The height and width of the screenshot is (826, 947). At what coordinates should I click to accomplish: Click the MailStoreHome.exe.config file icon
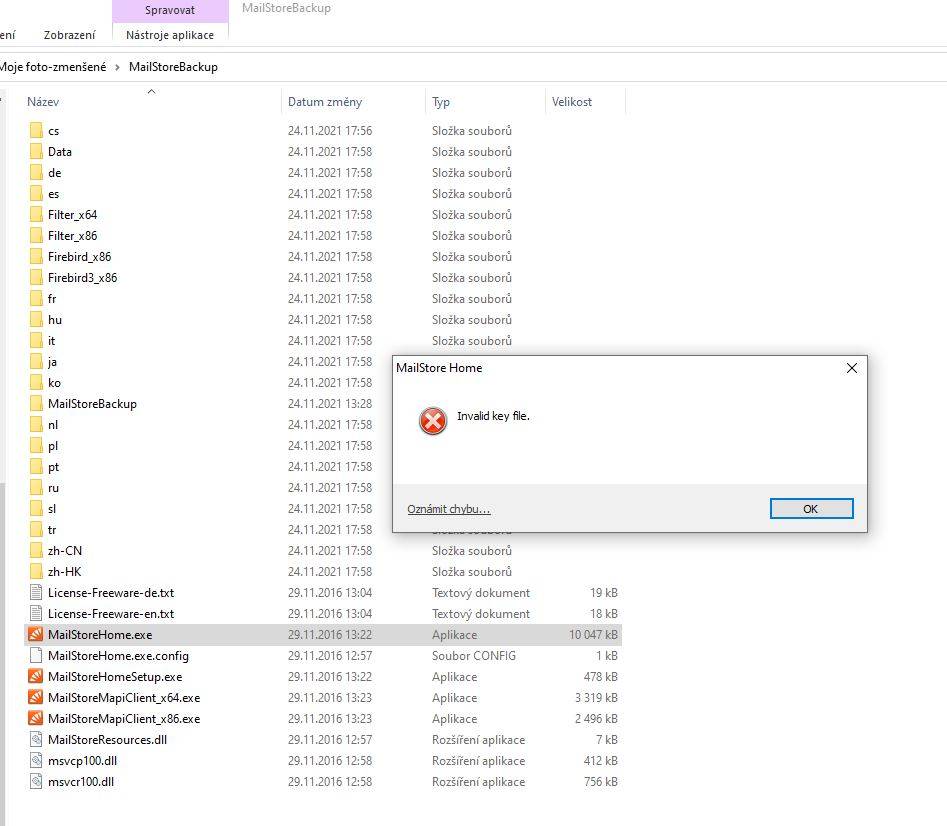tap(36, 656)
